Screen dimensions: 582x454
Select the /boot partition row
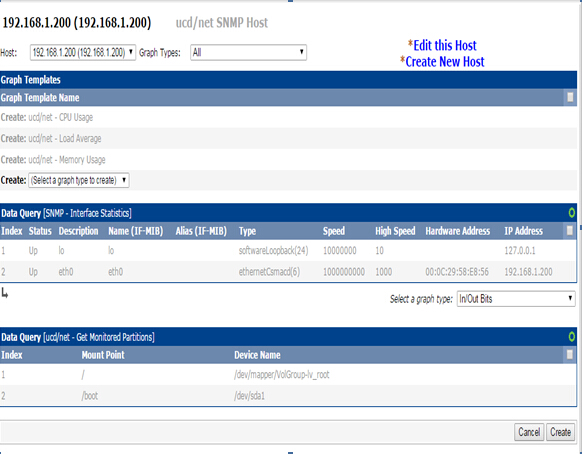tap(288, 396)
